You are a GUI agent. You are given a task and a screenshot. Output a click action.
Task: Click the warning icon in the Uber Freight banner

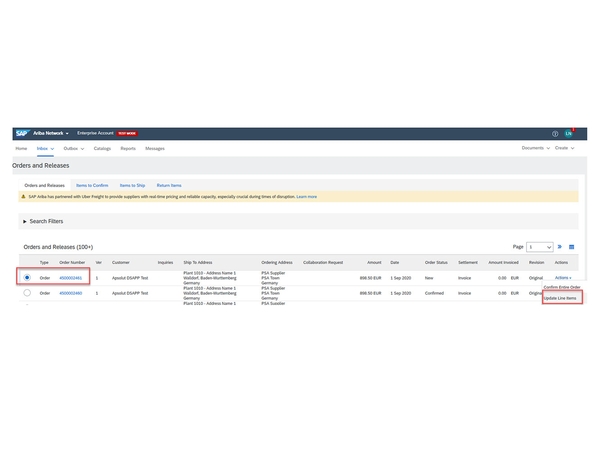pyautogui.click(x=24, y=197)
